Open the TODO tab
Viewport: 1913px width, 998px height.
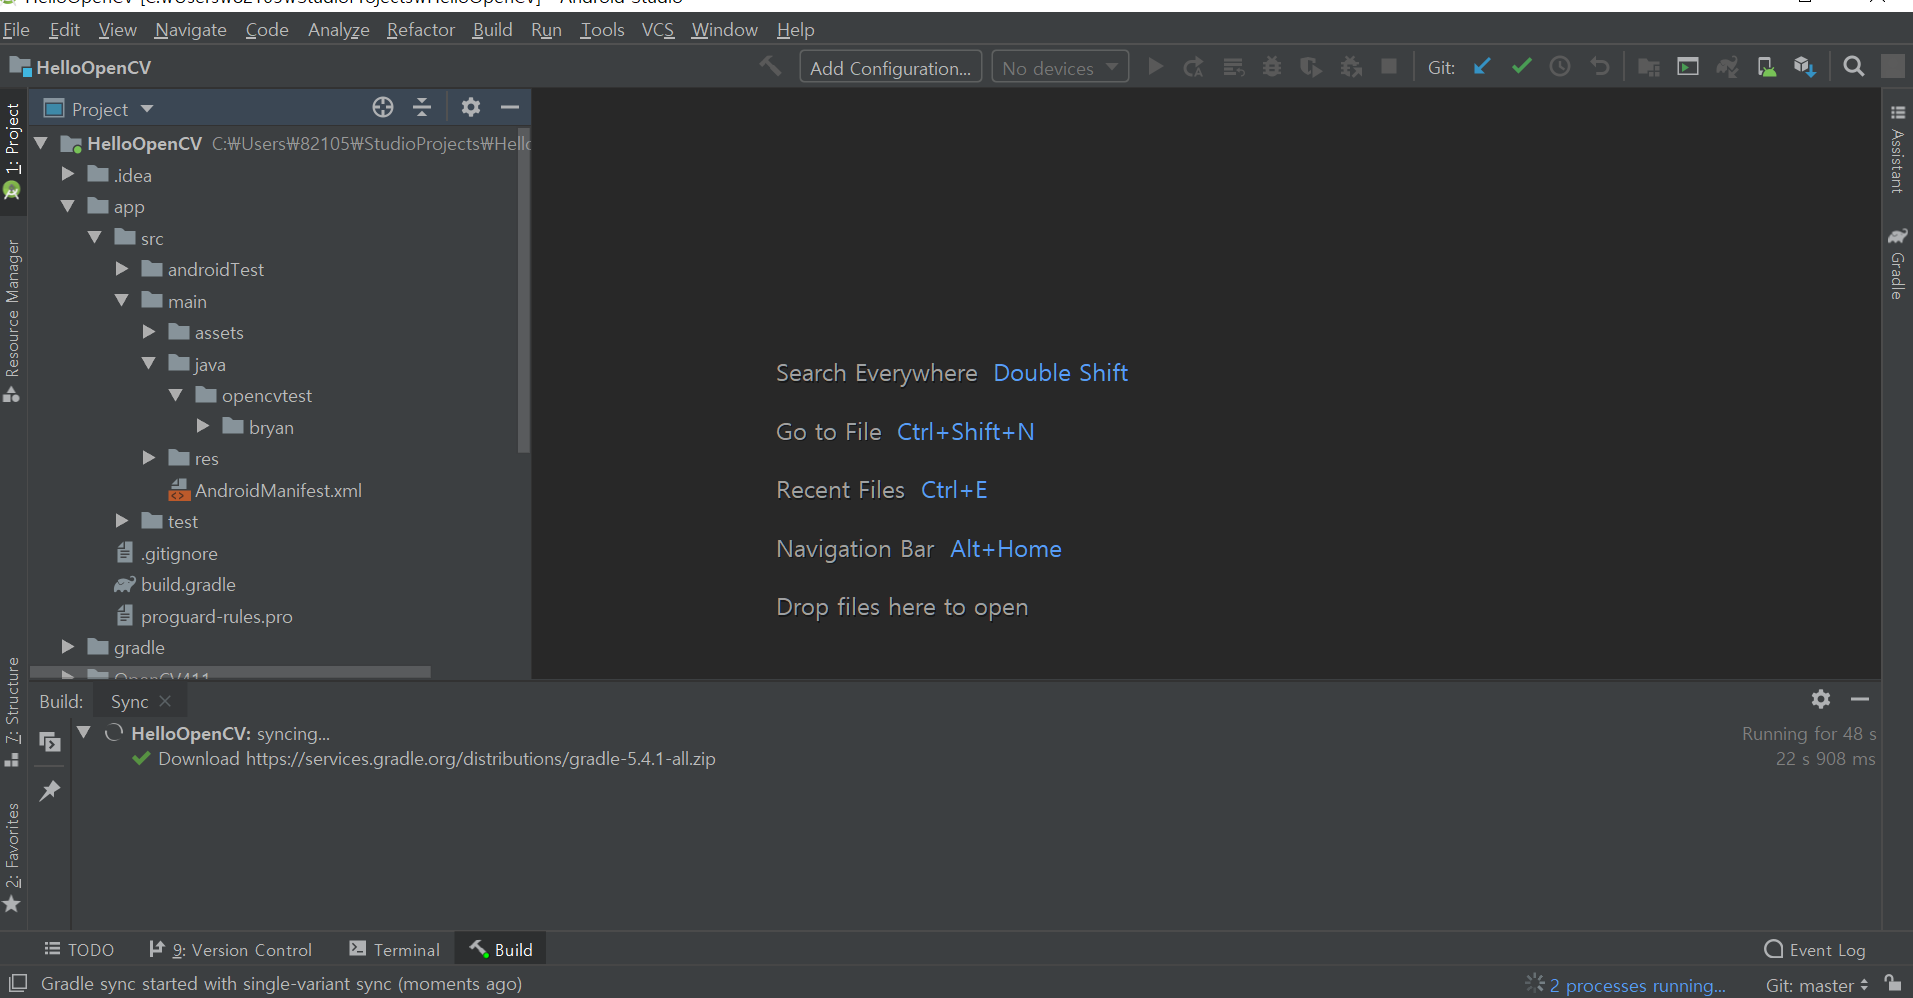[80, 949]
